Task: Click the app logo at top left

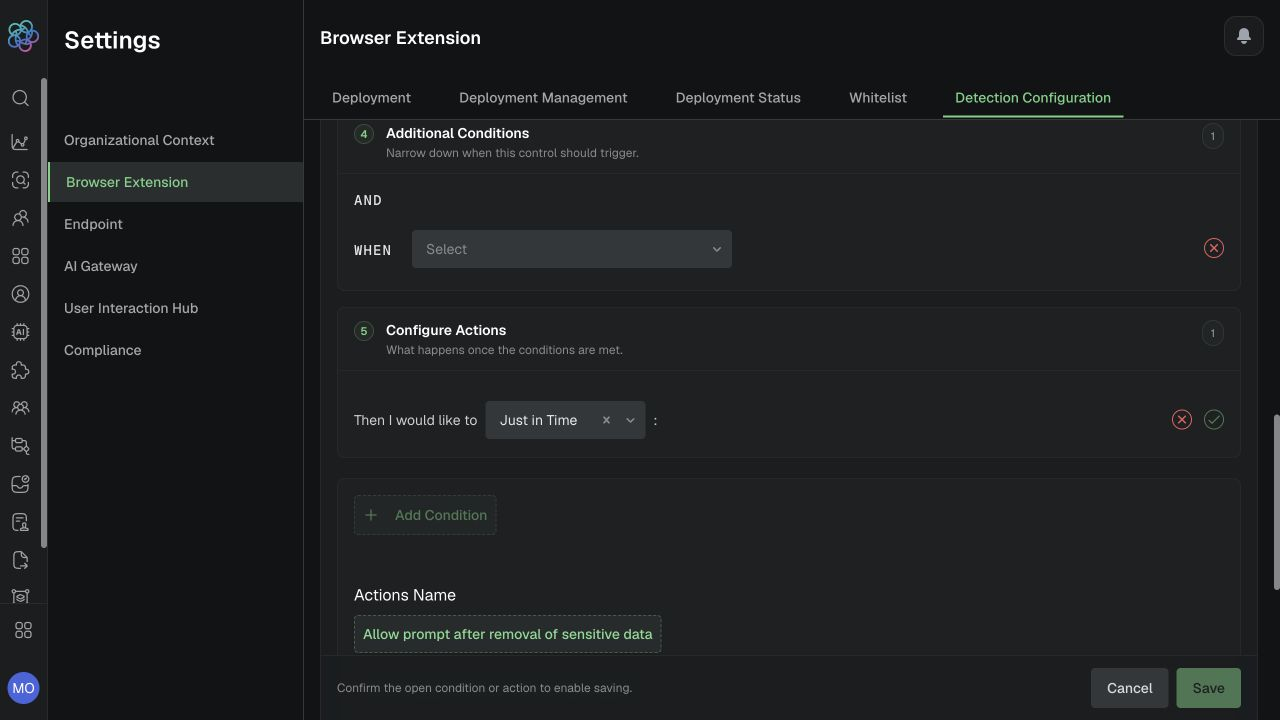Action: (x=23, y=36)
